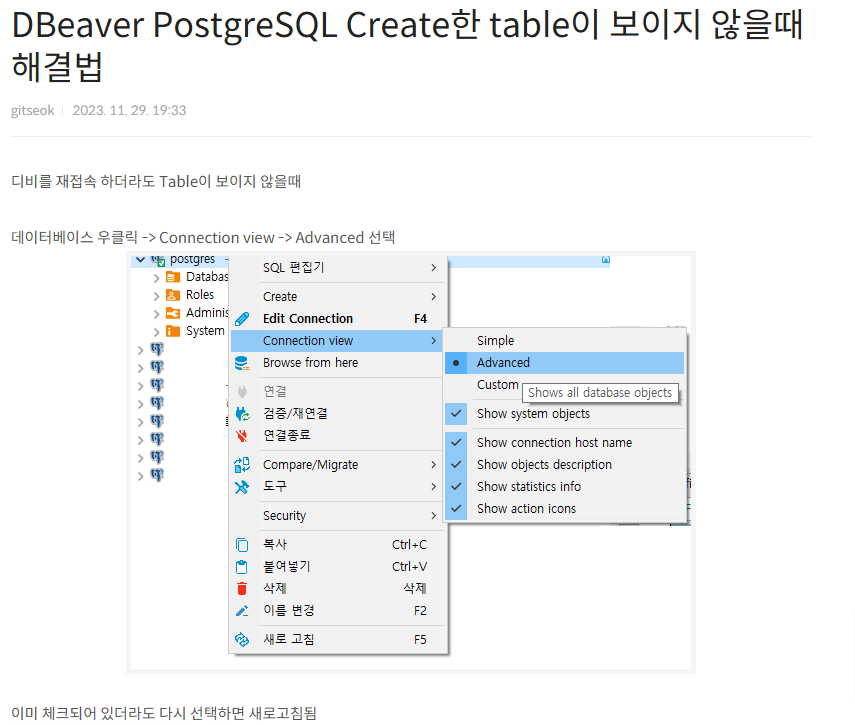The image size is (855, 725).
Task: Click the 새로 고침 refresh icon
Action: click(x=242, y=639)
